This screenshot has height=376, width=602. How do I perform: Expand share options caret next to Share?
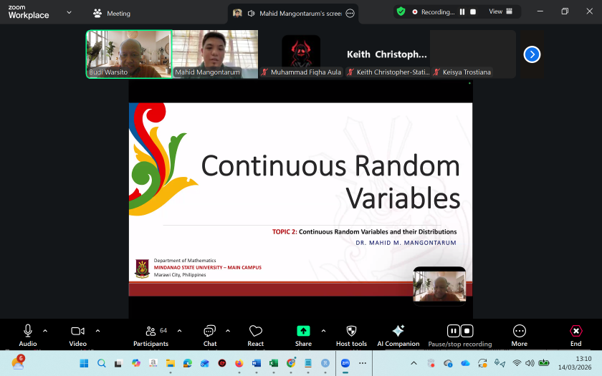(323, 331)
